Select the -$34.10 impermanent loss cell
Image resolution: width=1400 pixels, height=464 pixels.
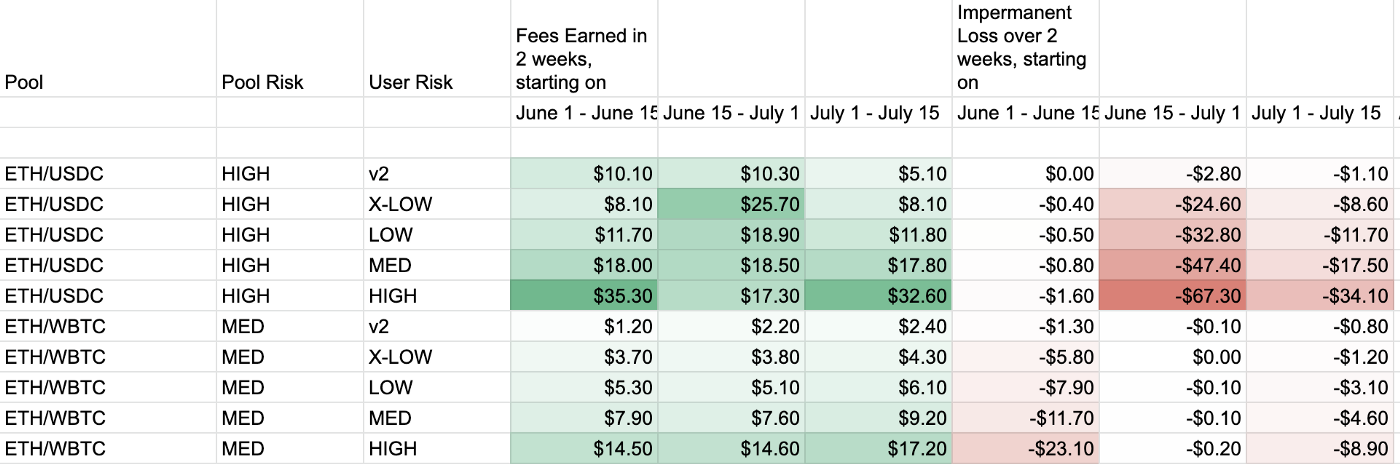pos(1319,296)
